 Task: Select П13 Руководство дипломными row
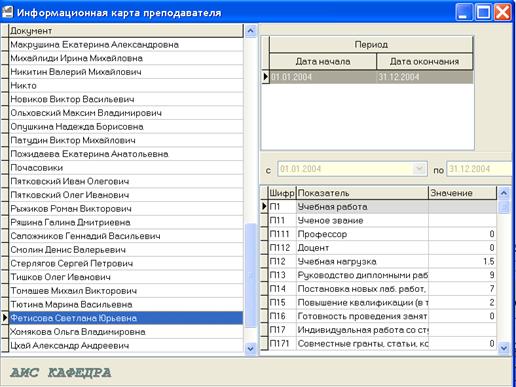pyautogui.click(x=382, y=275)
